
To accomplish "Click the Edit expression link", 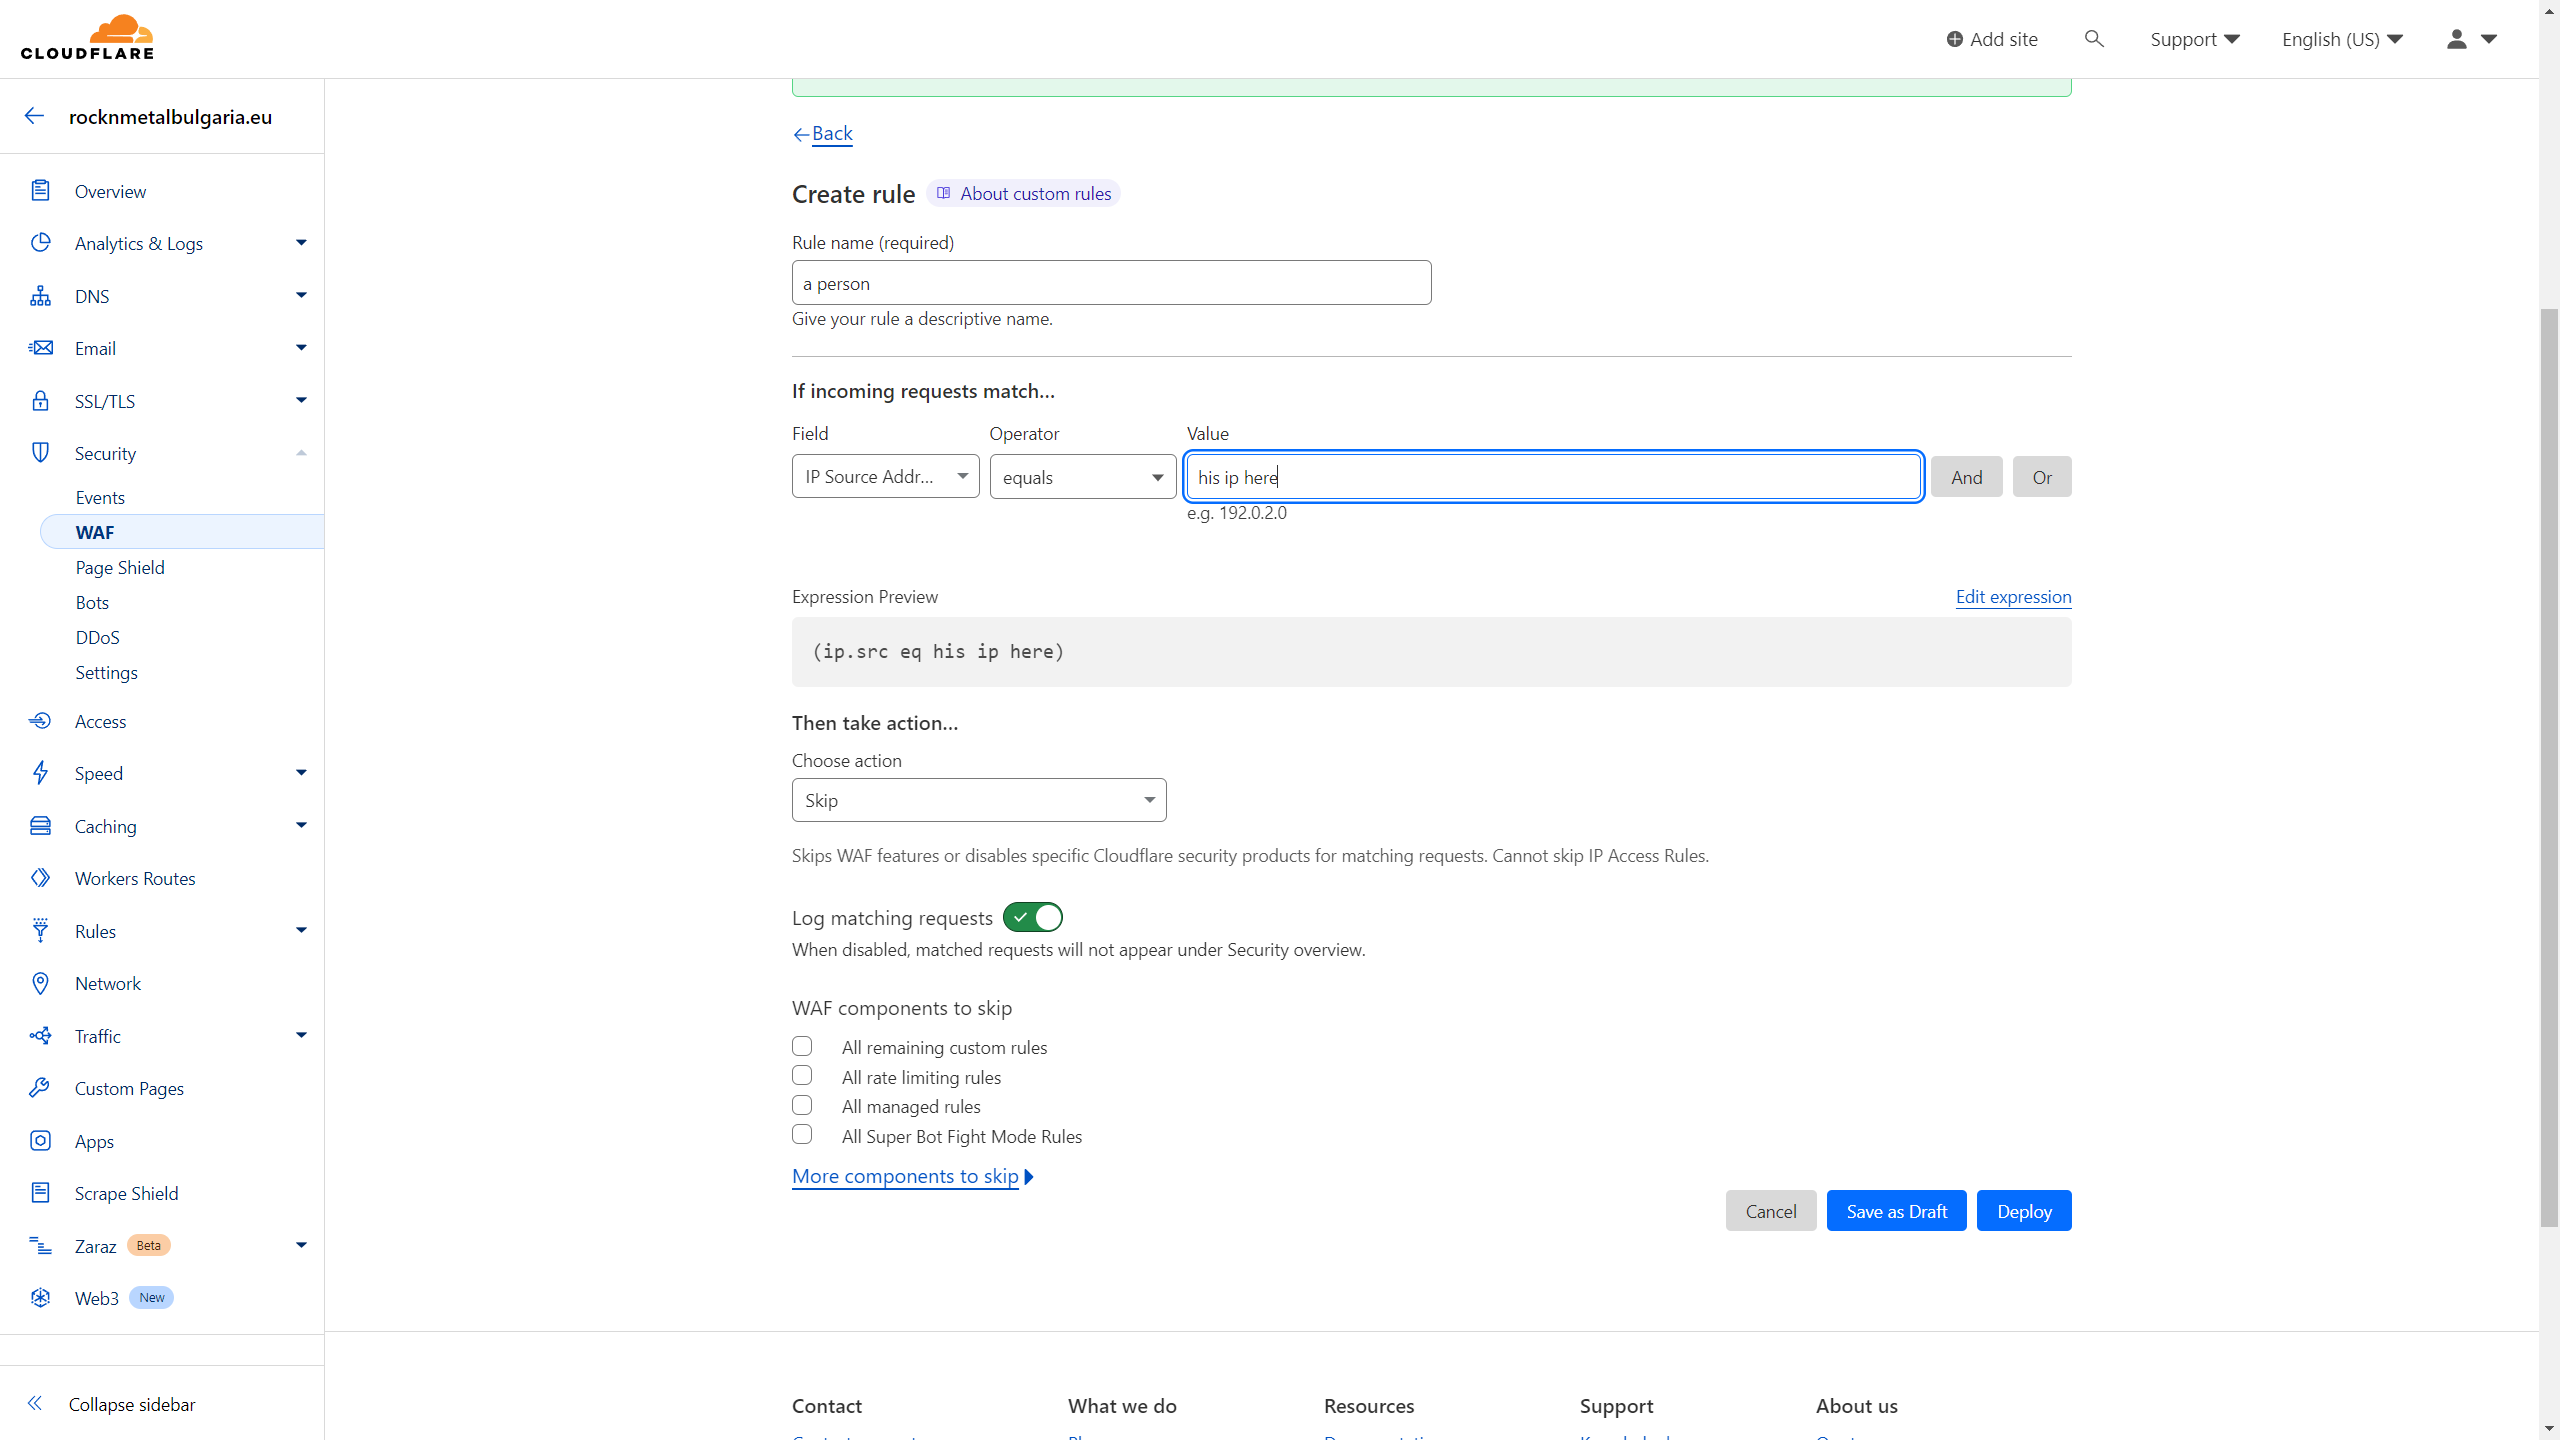I will pyautogui.click(x=2012, y=596).
